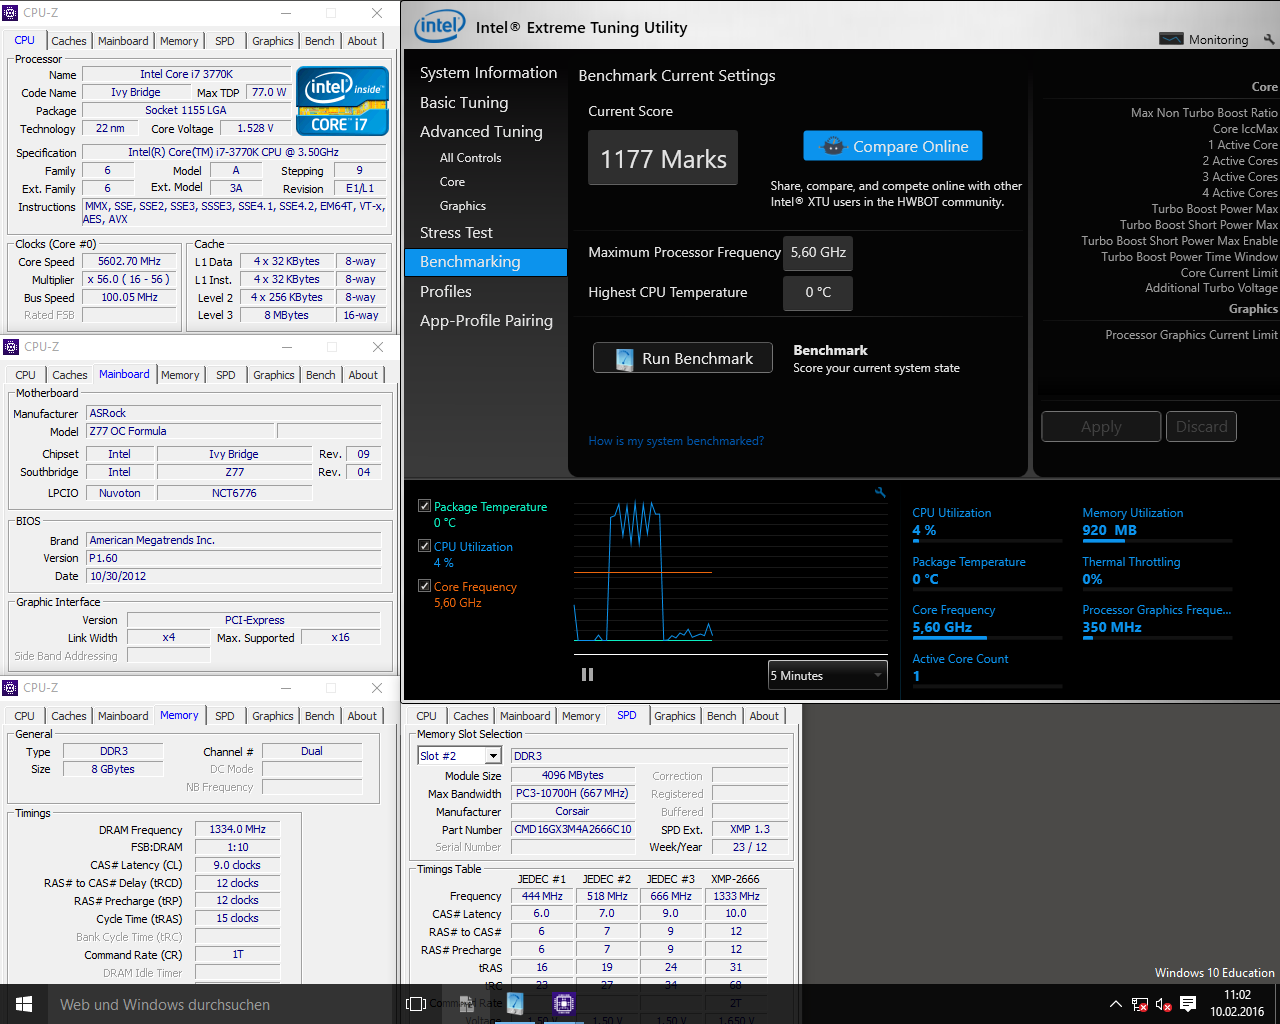Open Bench tab in top CPU-Z window
1280x1024 pixels.
[320, 41]
